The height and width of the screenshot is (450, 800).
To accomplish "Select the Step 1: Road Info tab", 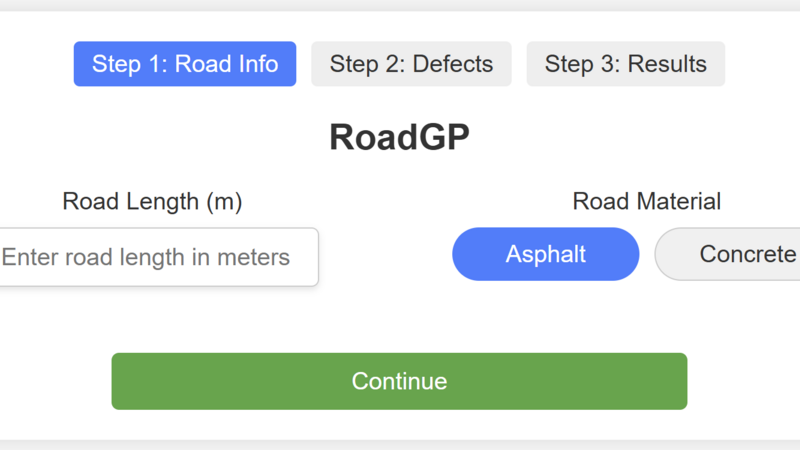I will pyautogui.click(x=185, y=64).
